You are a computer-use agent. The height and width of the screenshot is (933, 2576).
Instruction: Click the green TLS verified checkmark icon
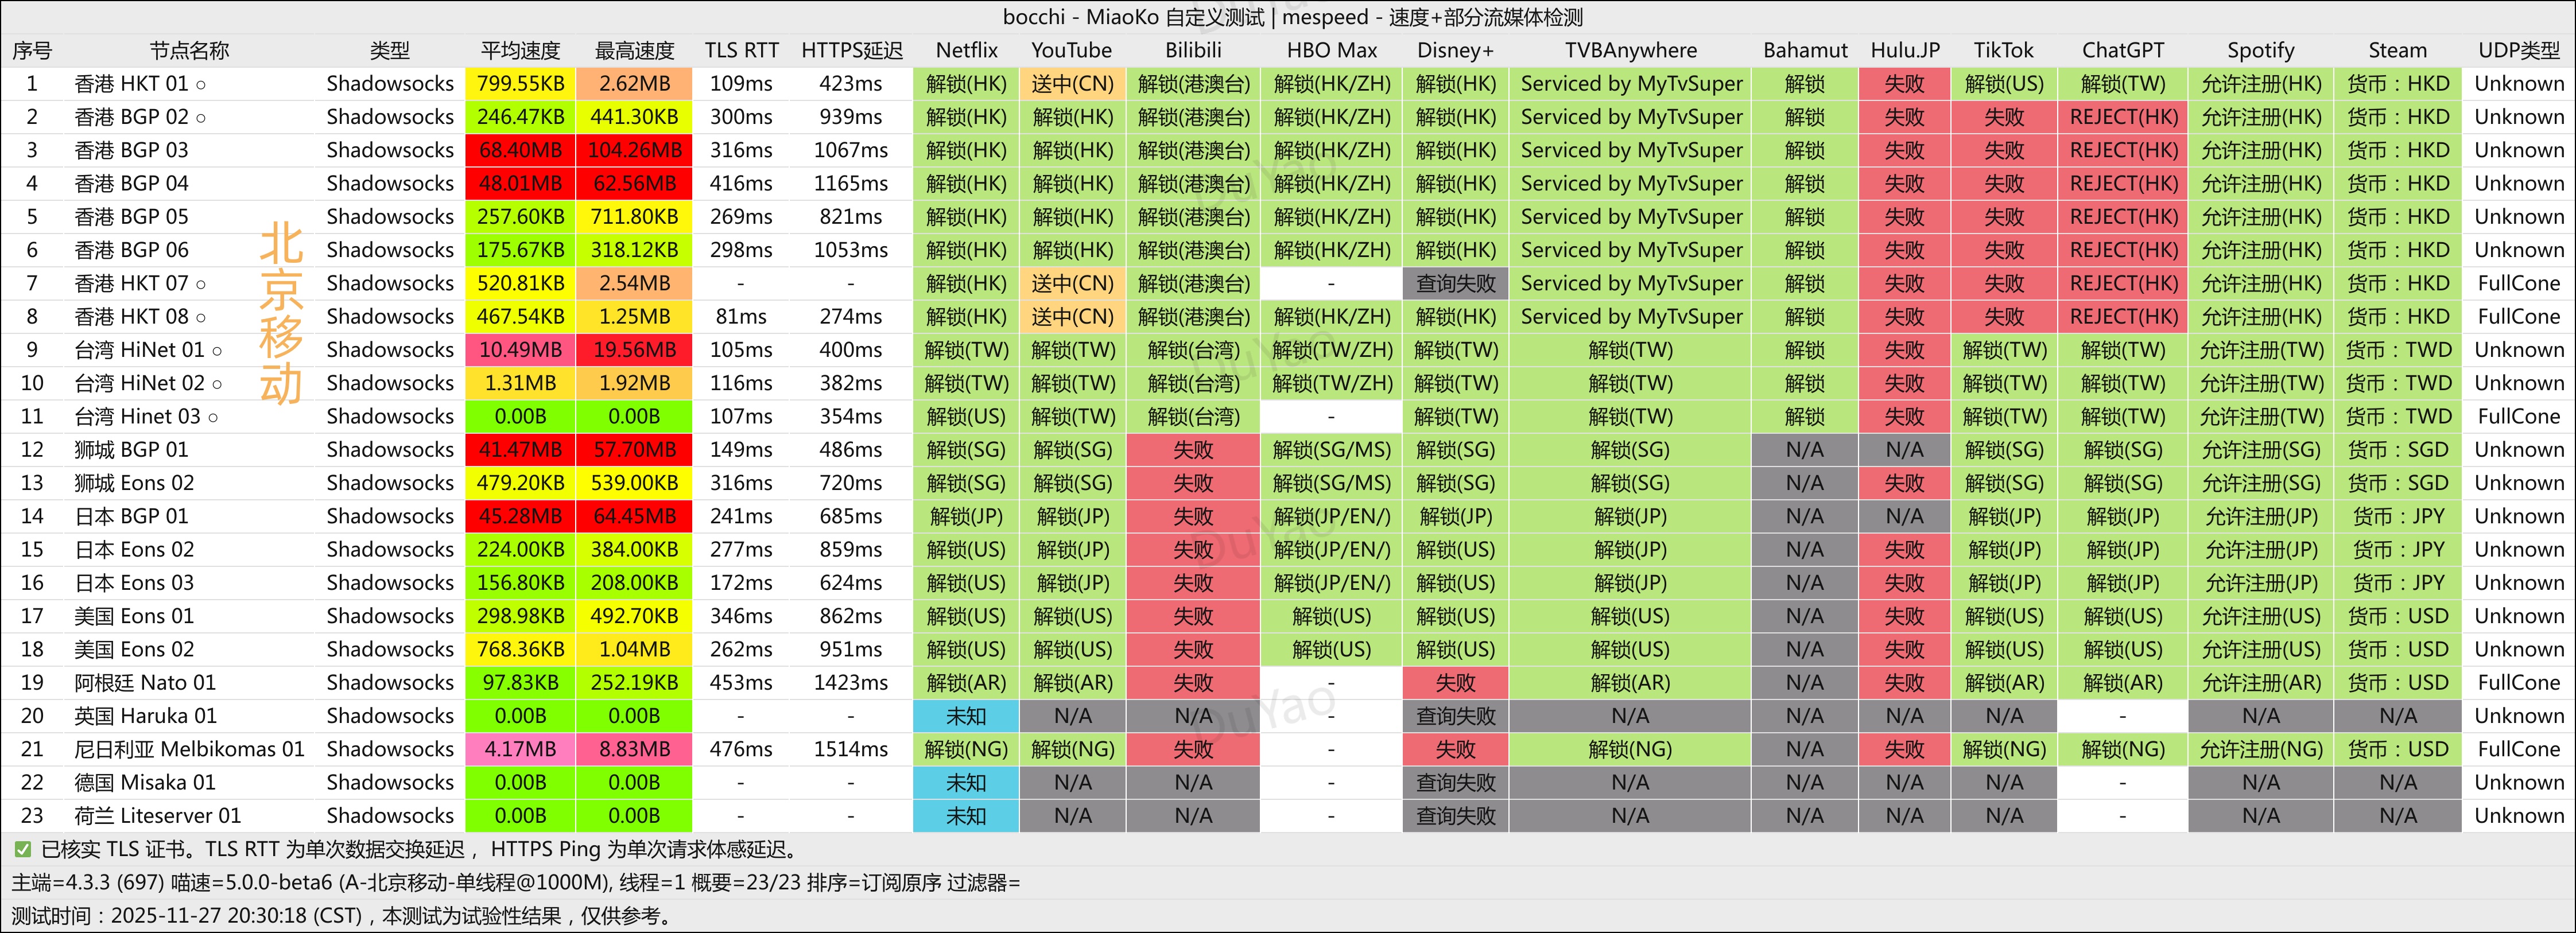[x=23, y=850]
